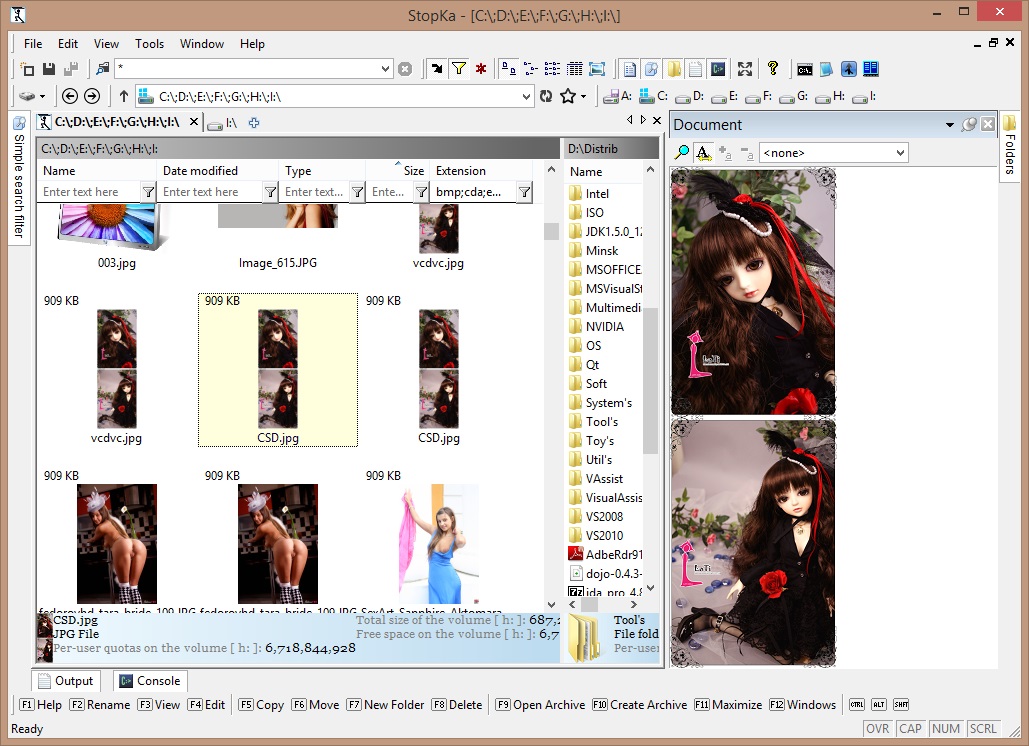This screenshot has width=1029, height=746.
Task: Click the blue up-arrow toolbar icon
Action: [x=849, y=68]
